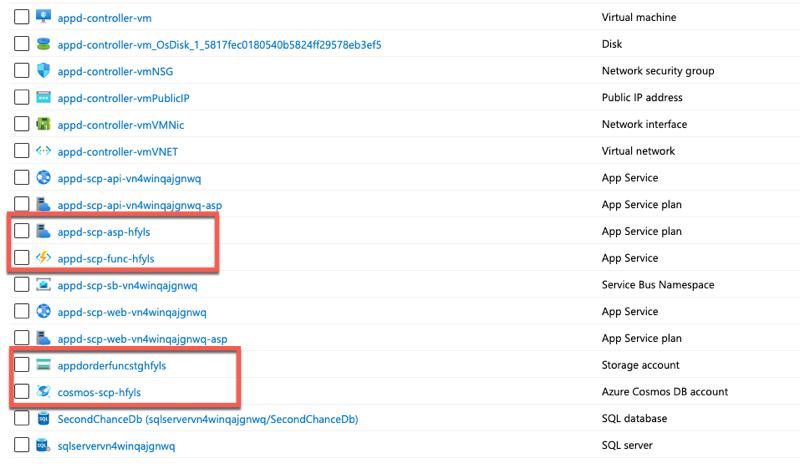The image size is (800, 469).
Task: Tick the cosmos-scp-hfyls checkbox
Action: 21,391
